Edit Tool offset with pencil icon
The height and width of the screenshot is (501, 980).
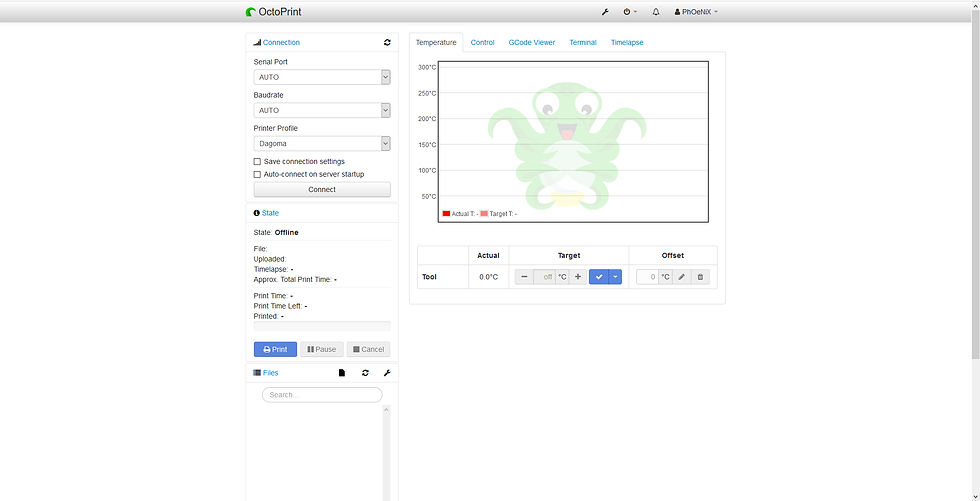pos(682,277)
